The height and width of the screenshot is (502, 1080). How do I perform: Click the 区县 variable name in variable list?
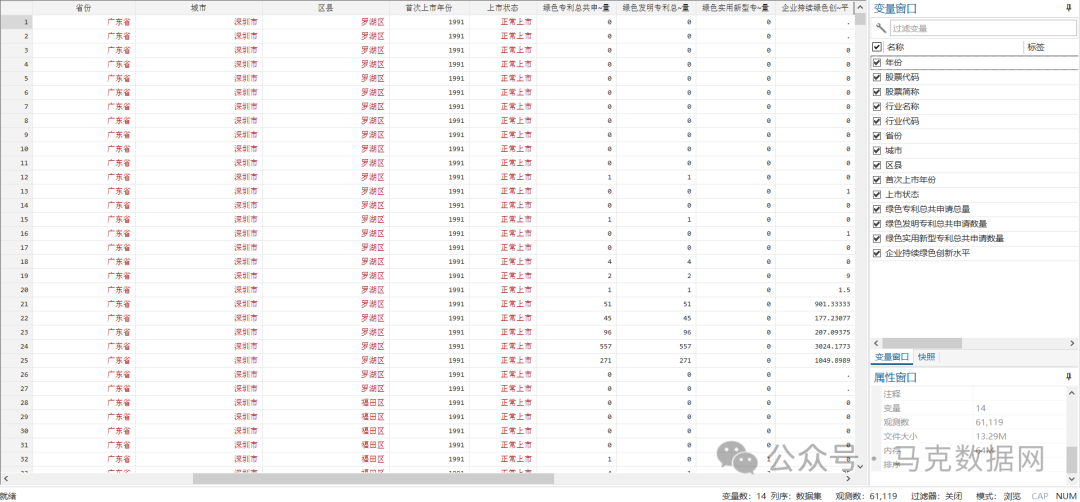click(x=893, y=165)
